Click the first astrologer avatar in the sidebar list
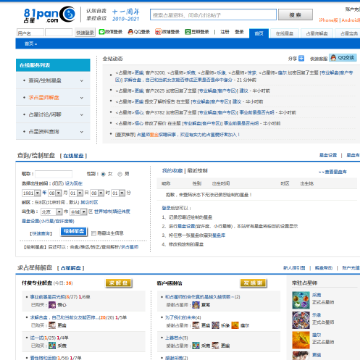This screenshot has height=360, width=360. [x=301, y=300]
